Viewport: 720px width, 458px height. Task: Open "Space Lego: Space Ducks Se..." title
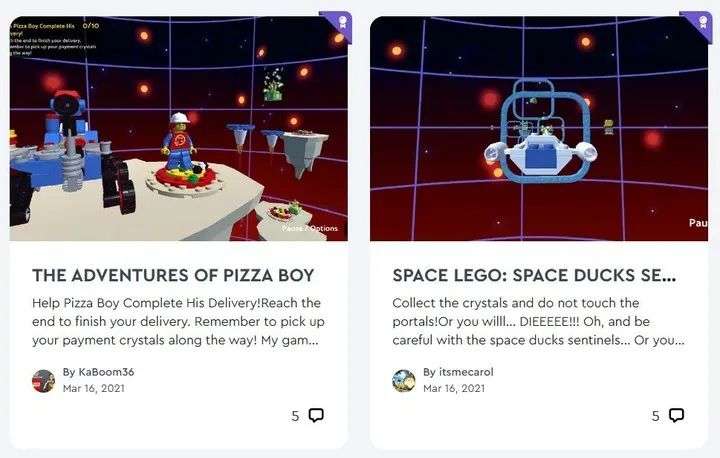point(534,275)
